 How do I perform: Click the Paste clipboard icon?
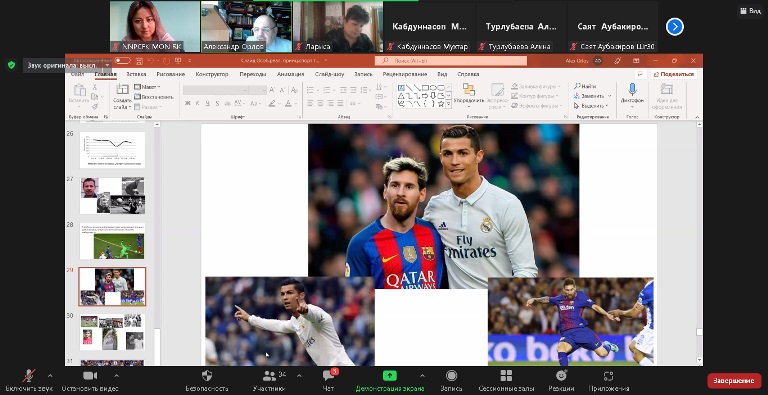pyautogui.click(x=80, y=90)
